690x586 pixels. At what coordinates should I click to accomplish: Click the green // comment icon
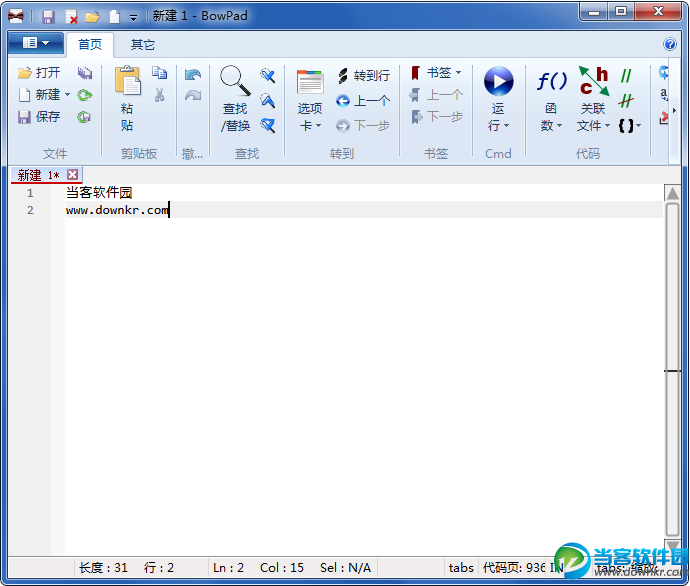(x=626, y=76)
